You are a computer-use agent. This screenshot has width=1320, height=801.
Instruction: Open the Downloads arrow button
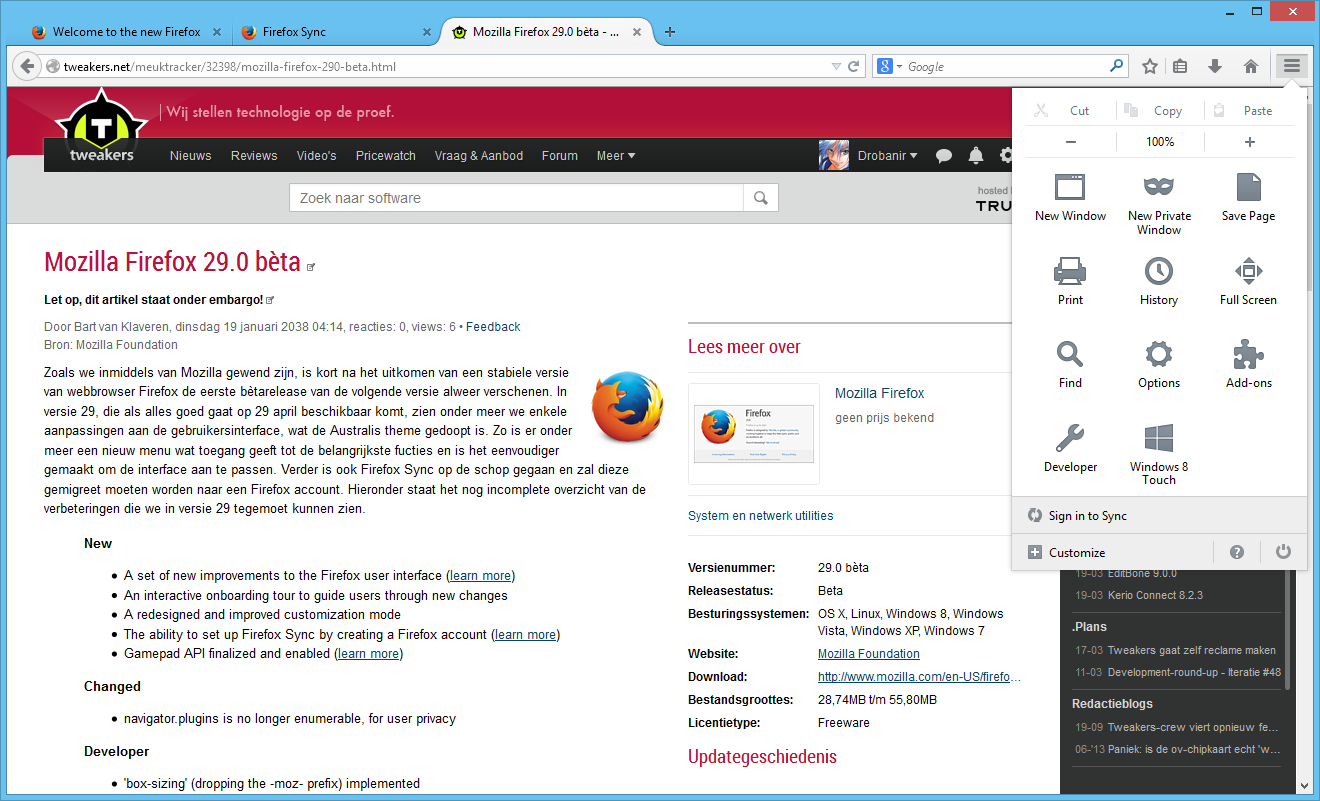(1215, 66)
